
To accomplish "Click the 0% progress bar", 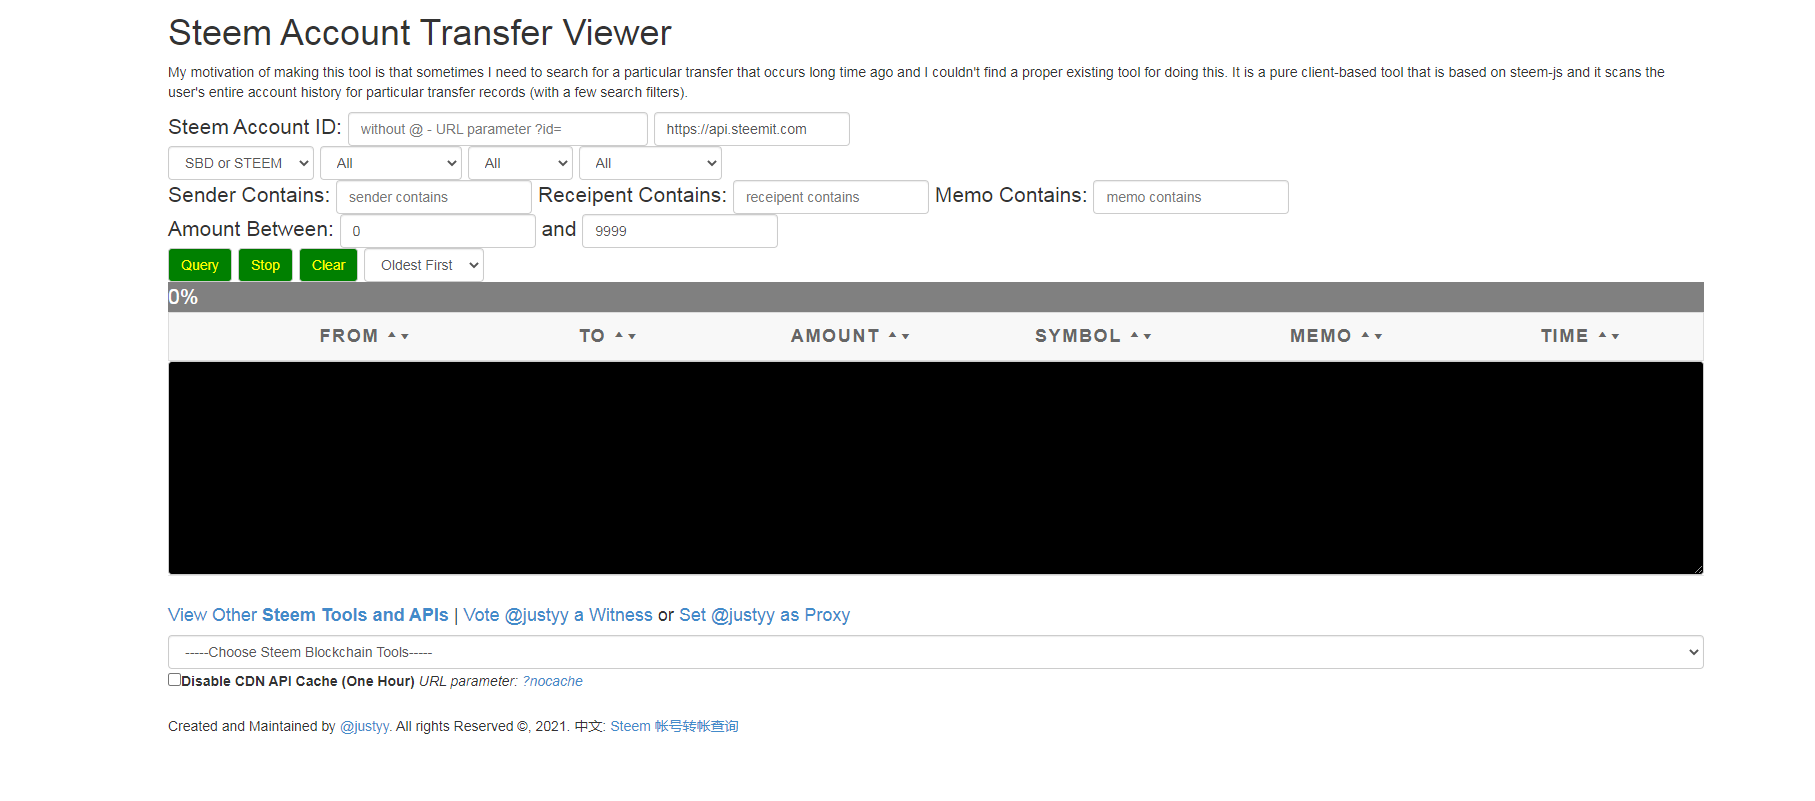I will click(936, 297).
